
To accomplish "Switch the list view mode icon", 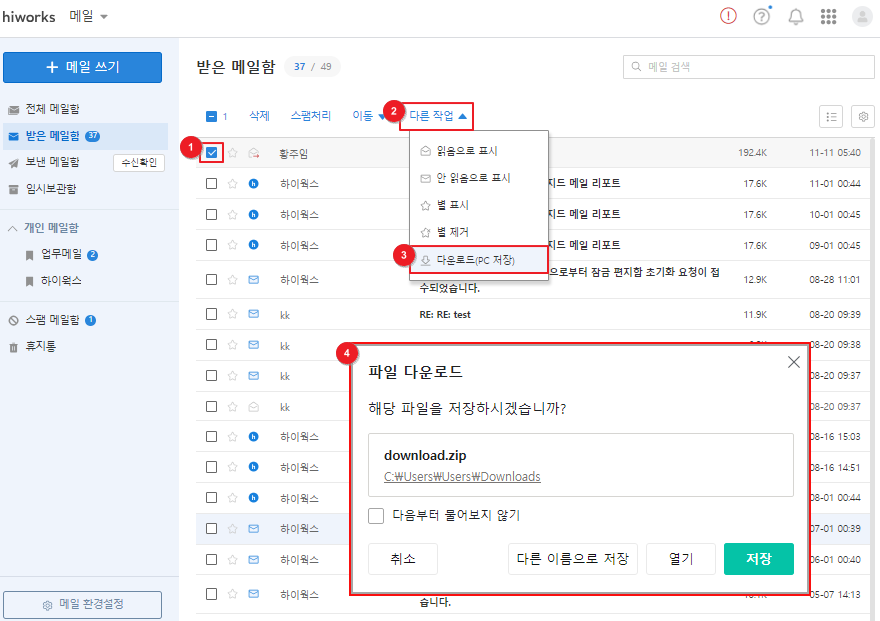I will [x=831, y=116].
